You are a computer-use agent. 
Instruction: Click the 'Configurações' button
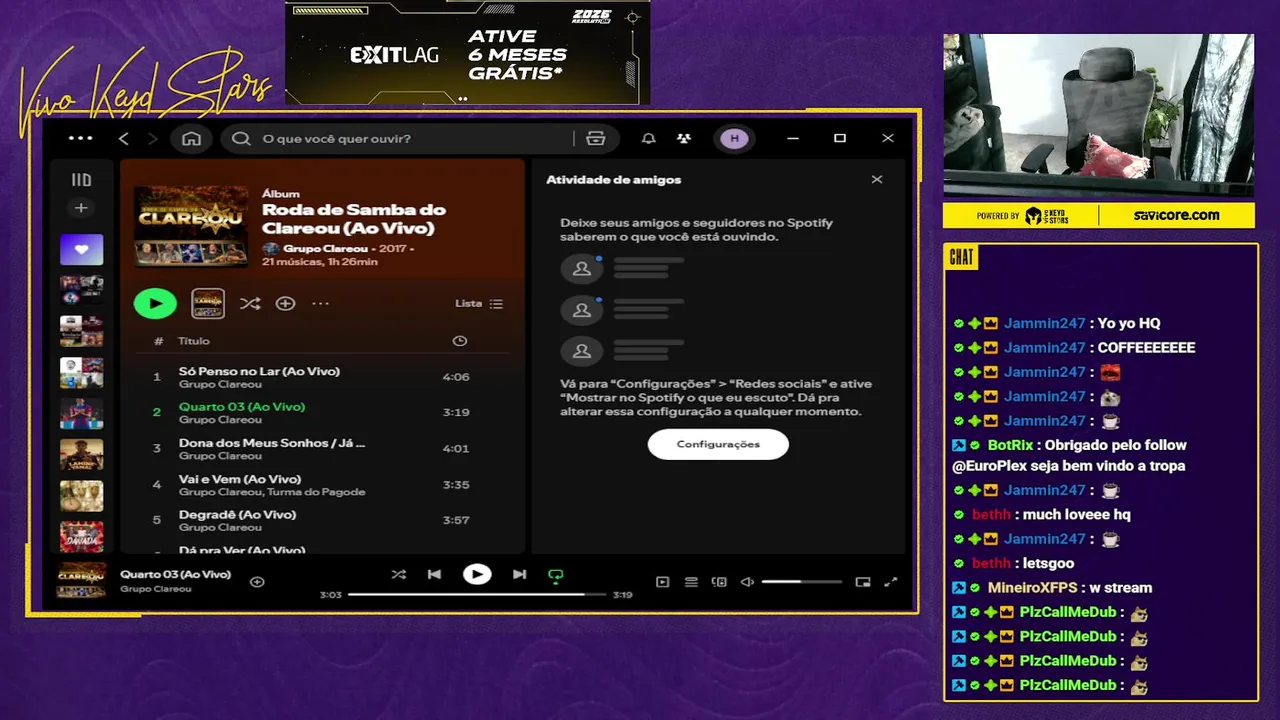(x=718, y=444)
